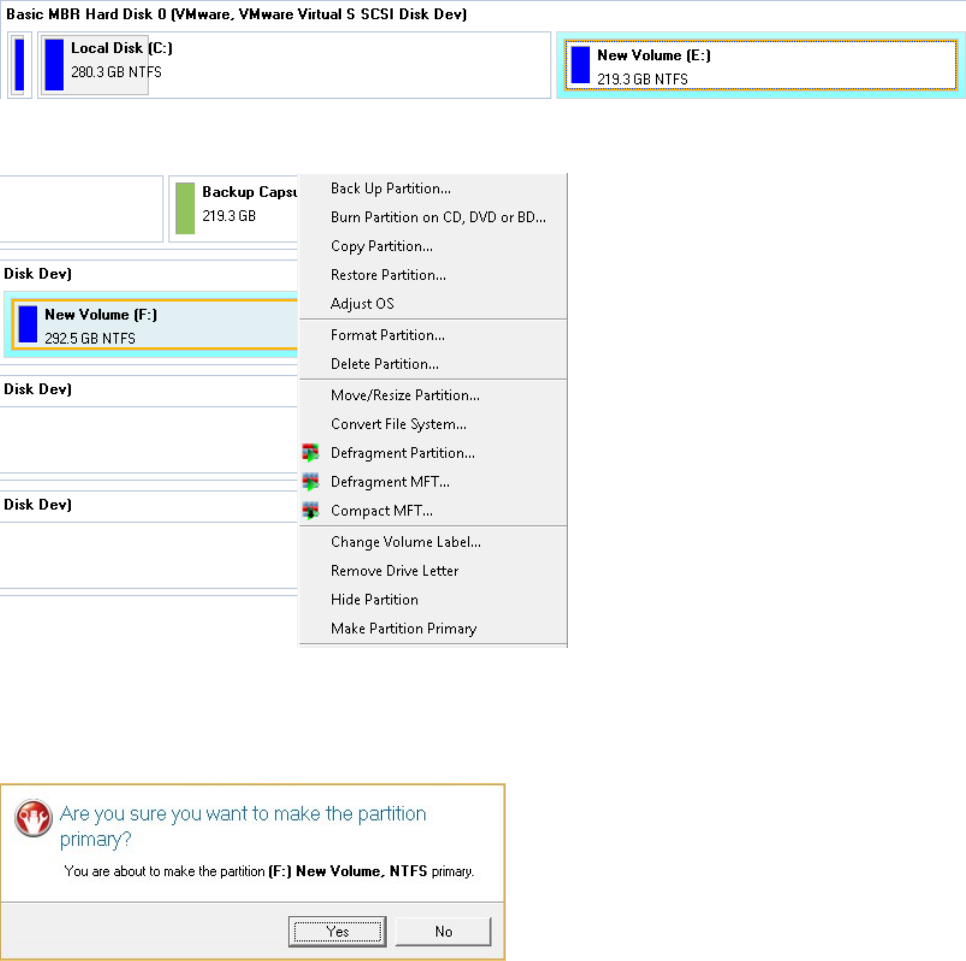Image resolution: width=966 pixels, height=961 pixels.
Task: Click blue icon of New Volume (F:)
Action: tap(28, 324)
